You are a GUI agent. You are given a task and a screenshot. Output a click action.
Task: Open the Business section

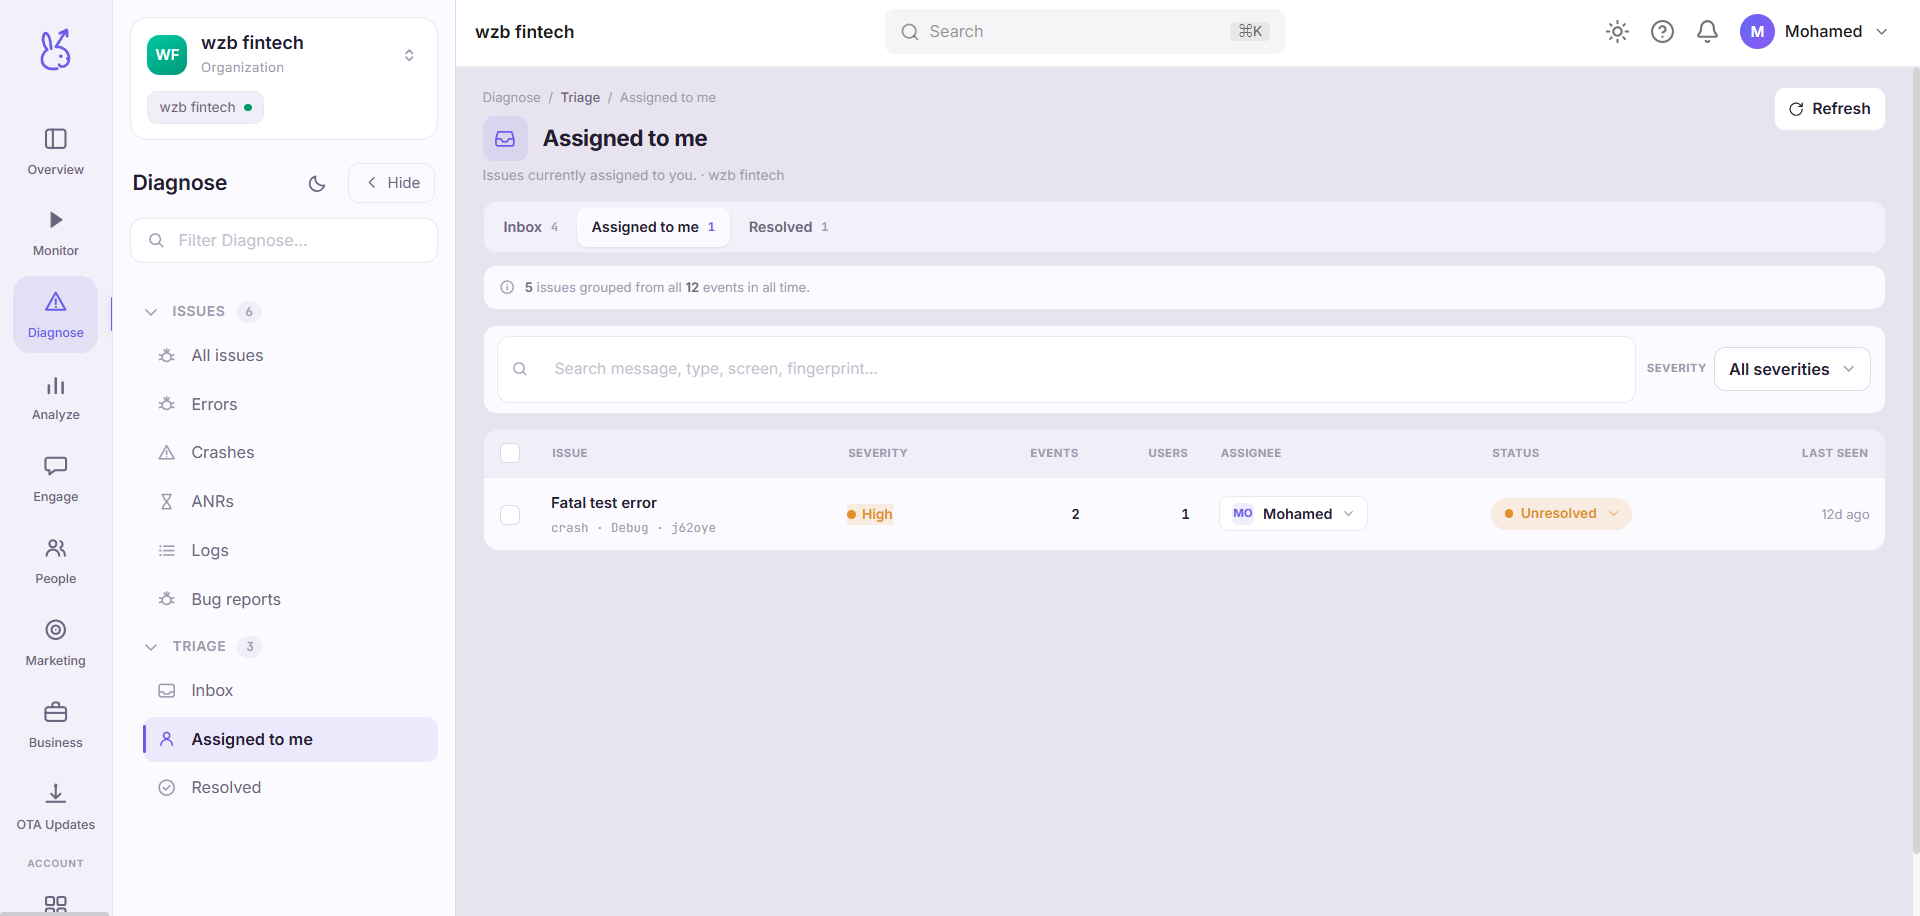pos(56,725)
